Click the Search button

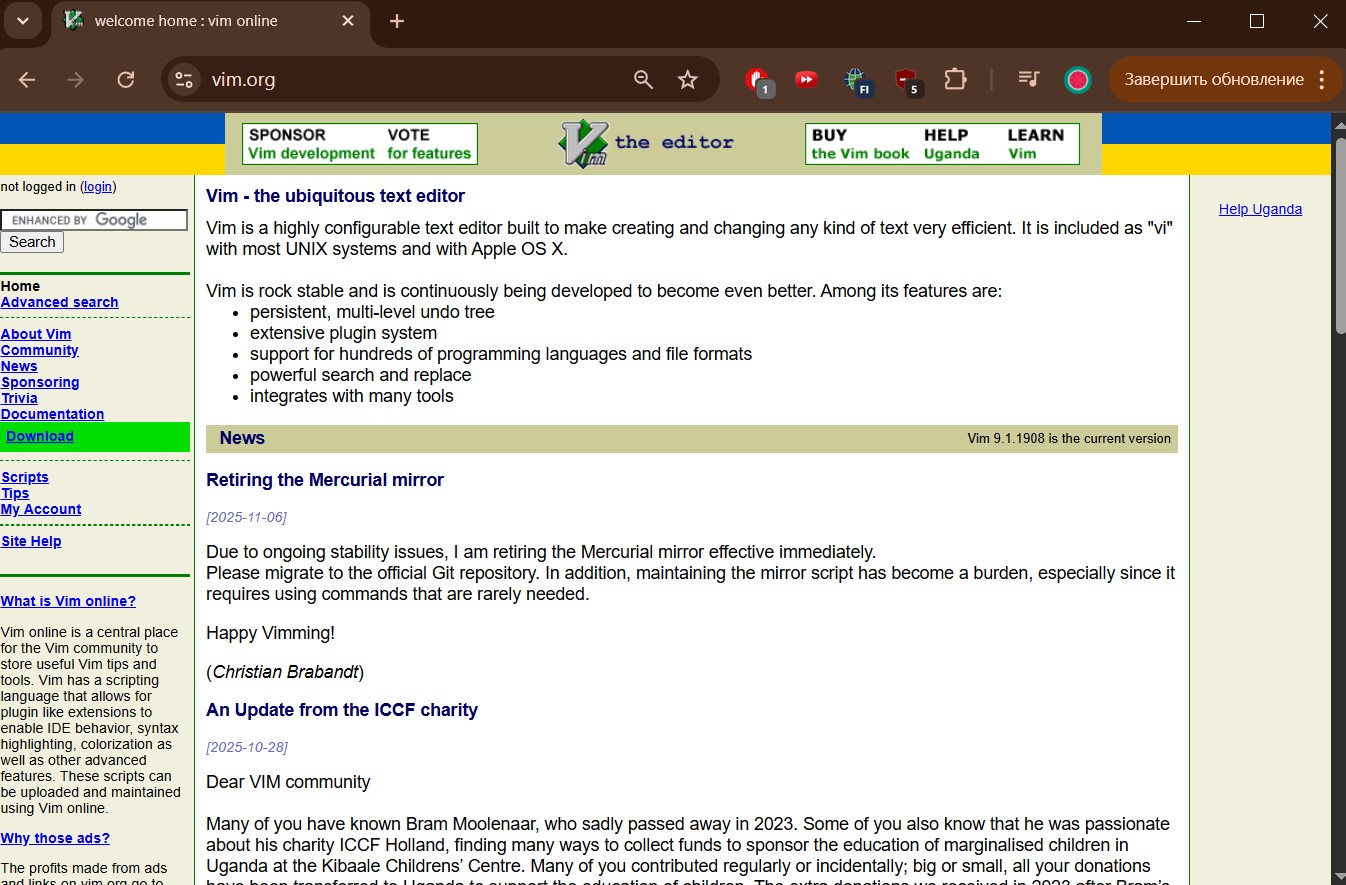pos(32,242)
